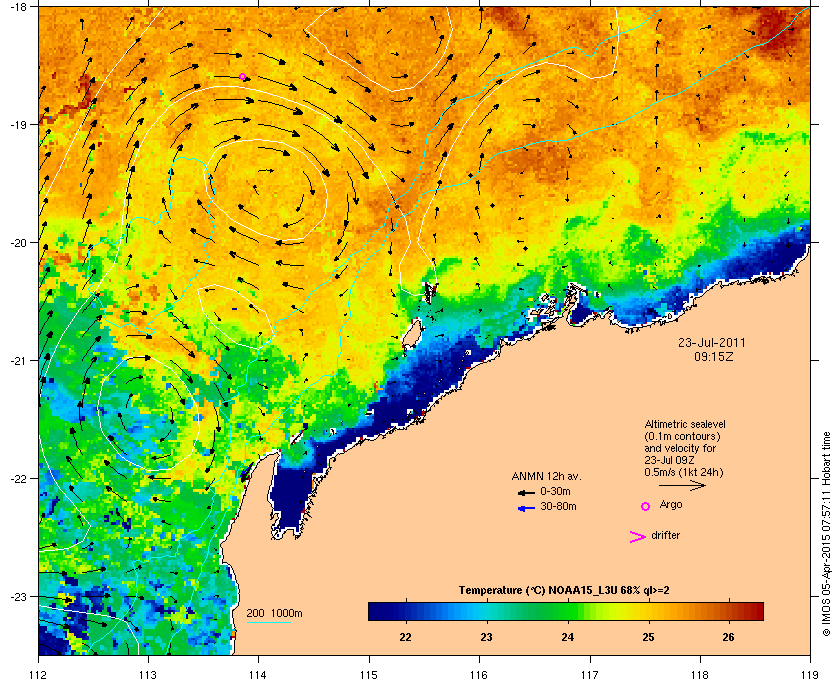Click the '23-Jul-2011' date label
This screenshot has width=840, height=680.
[x=712, y=342]
